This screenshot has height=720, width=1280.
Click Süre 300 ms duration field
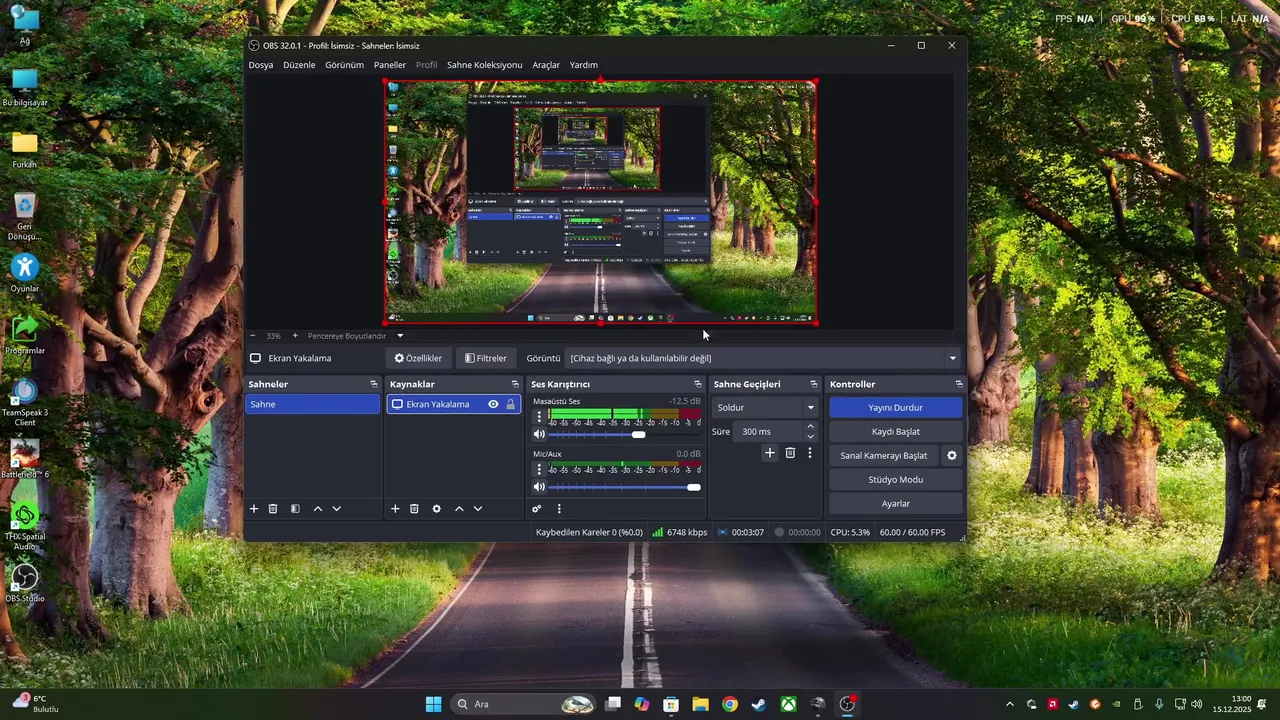pyautogui.click(x=769, y=432)
